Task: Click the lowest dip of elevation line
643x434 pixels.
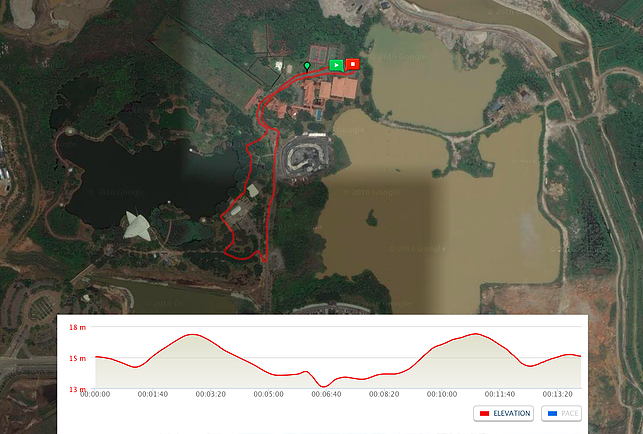Action: (x=324, y=386)
